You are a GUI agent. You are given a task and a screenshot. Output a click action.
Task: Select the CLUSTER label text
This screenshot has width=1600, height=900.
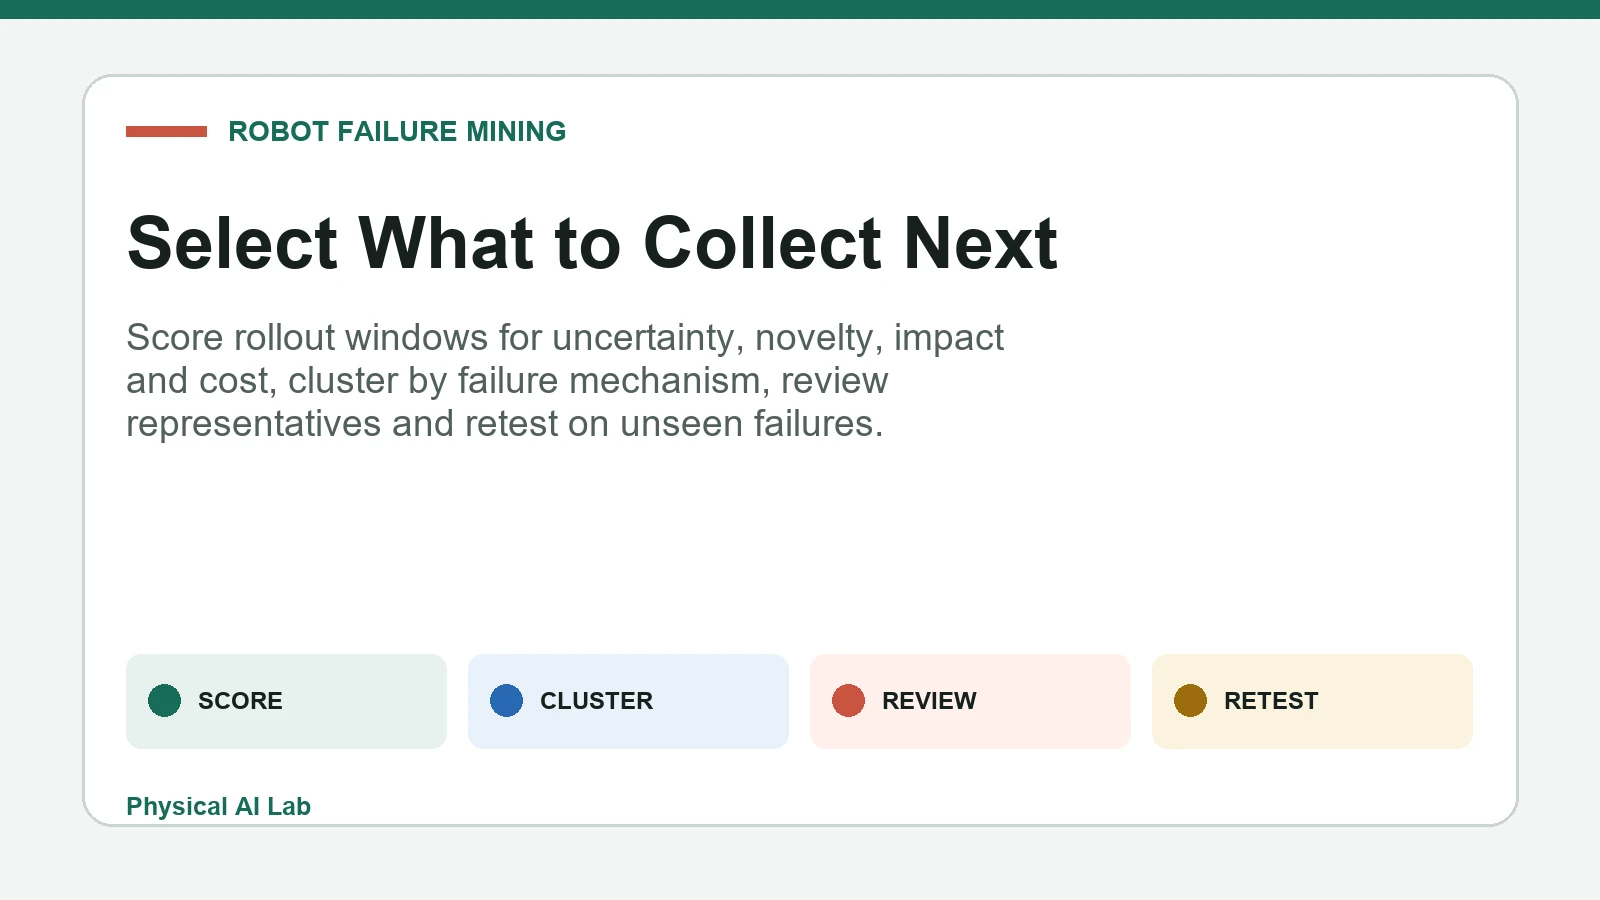[x=596, y=701]
